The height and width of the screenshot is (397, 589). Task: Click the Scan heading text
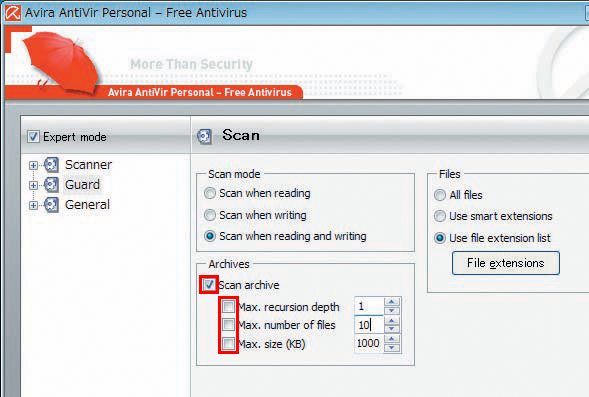coord(241,135)
